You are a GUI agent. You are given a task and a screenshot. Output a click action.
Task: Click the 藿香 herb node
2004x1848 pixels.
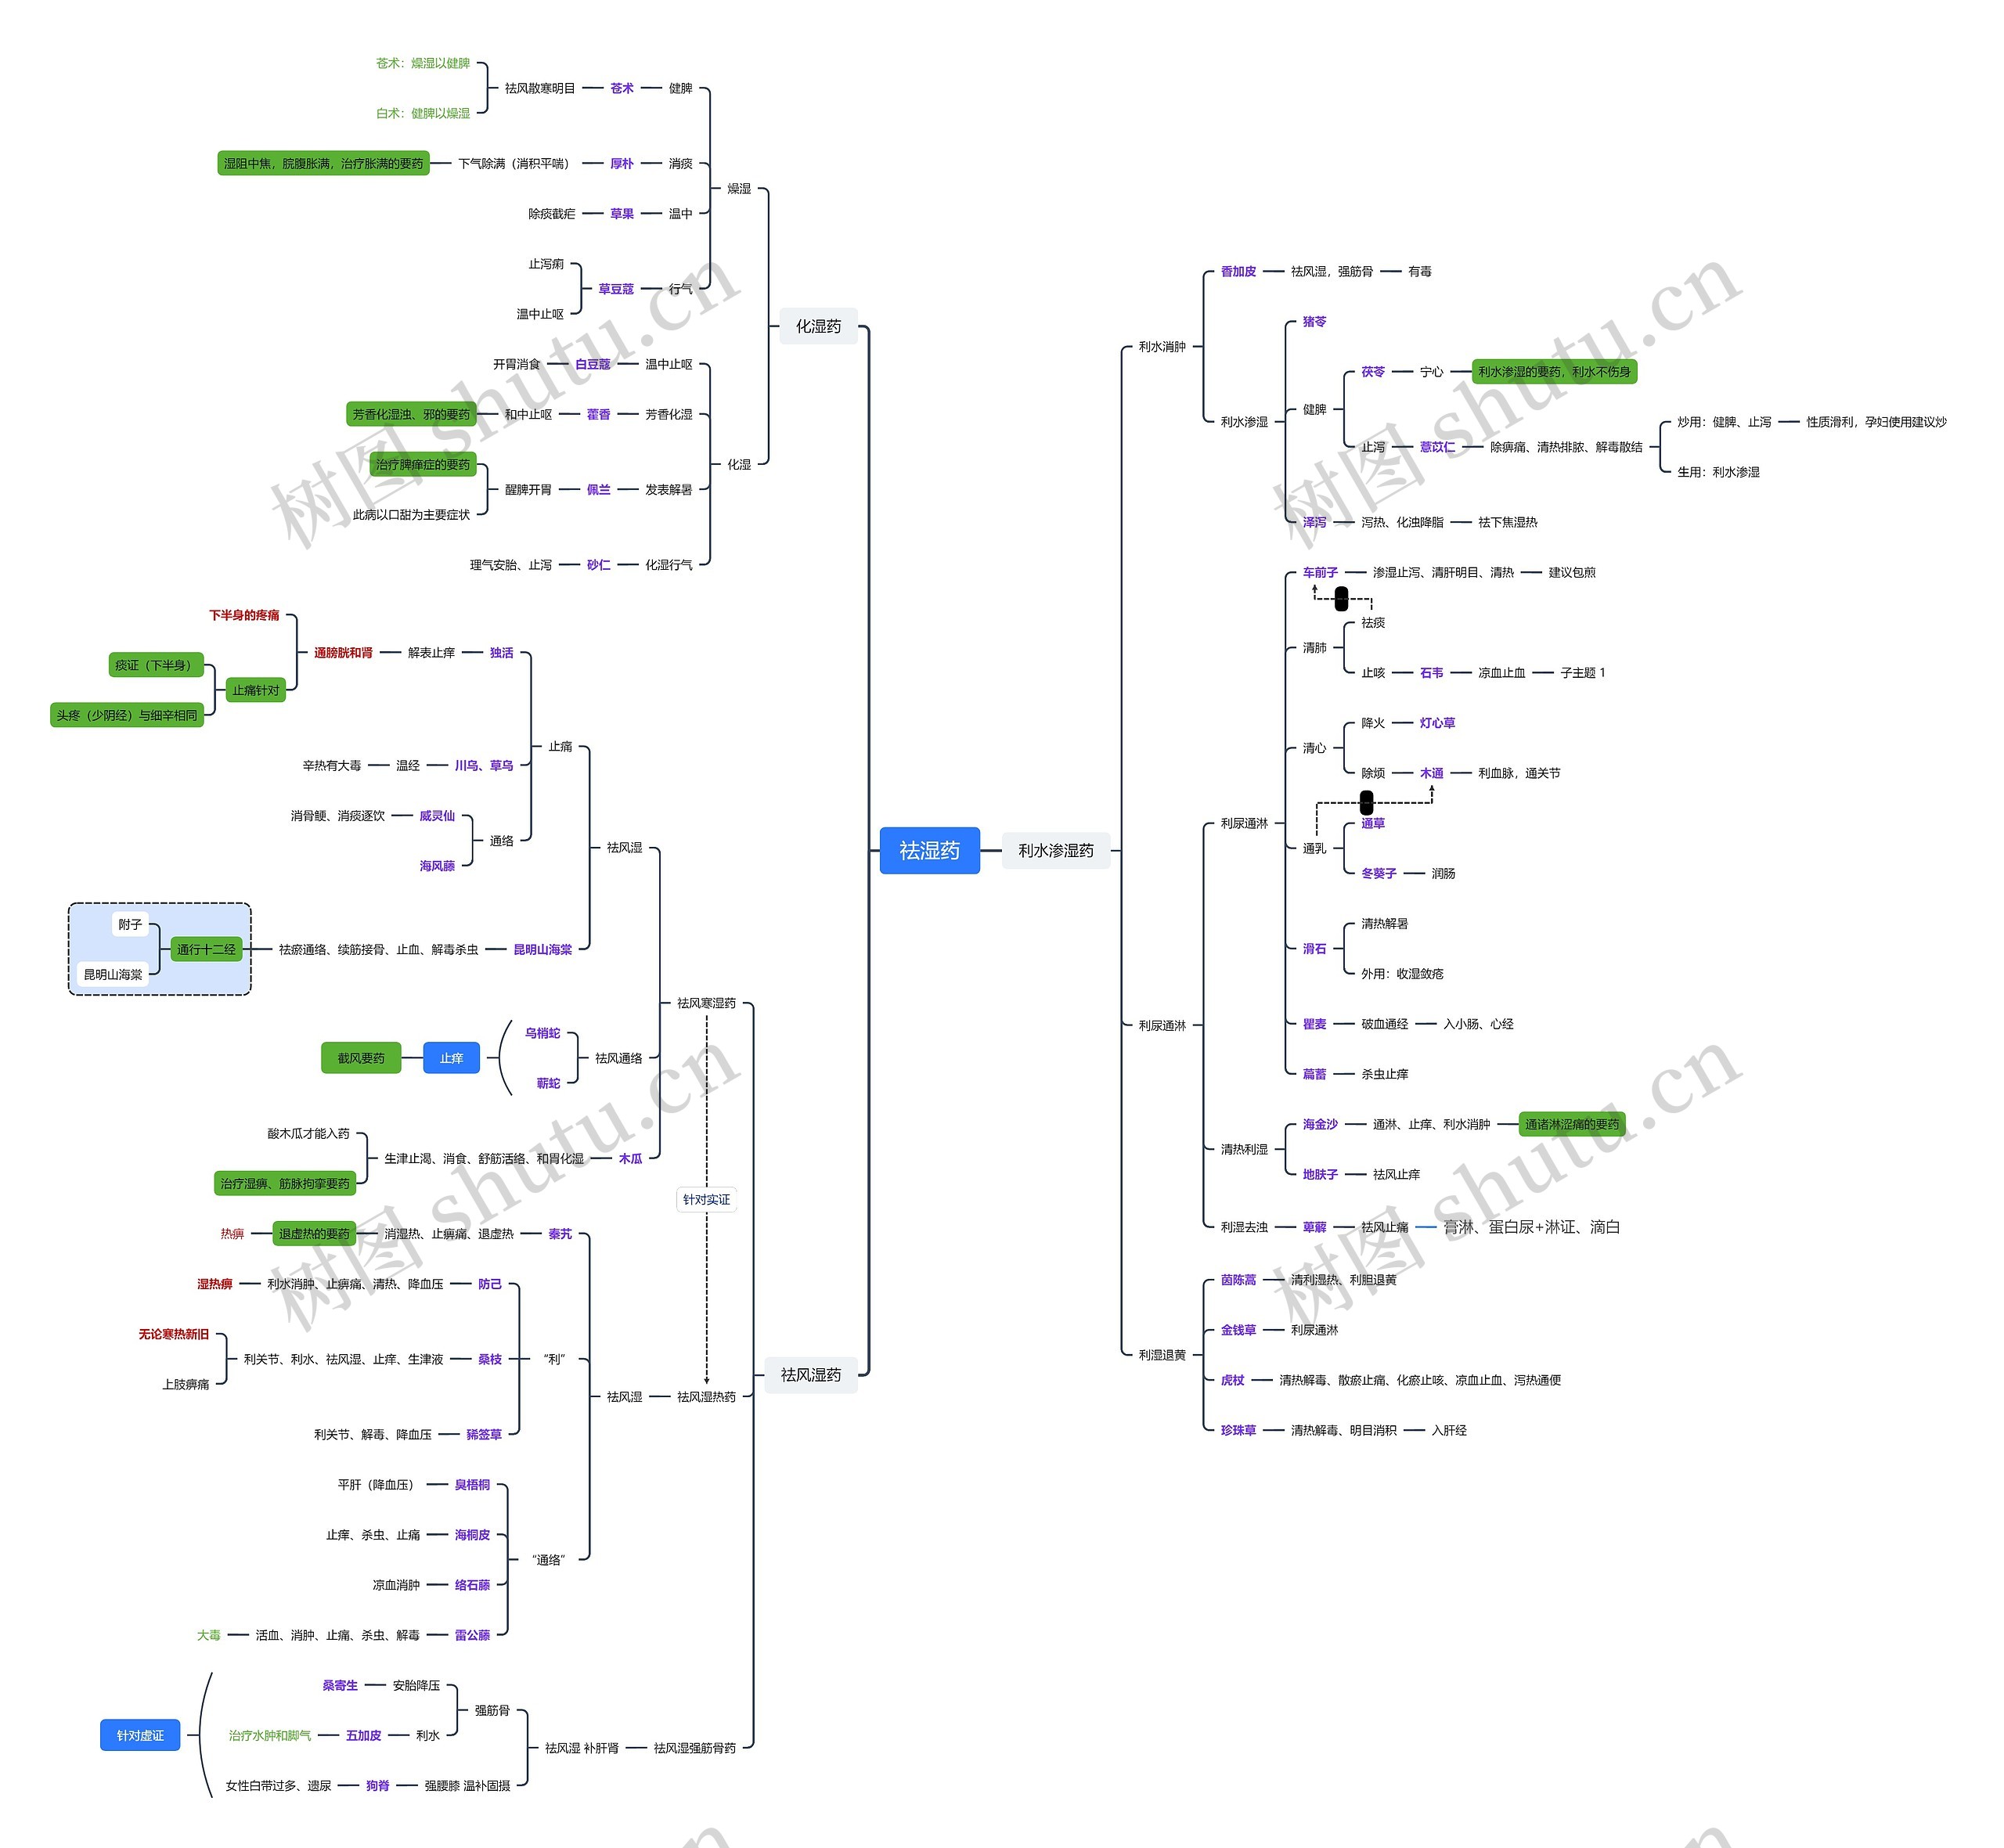pyautogui.click(x=599, y=414)
